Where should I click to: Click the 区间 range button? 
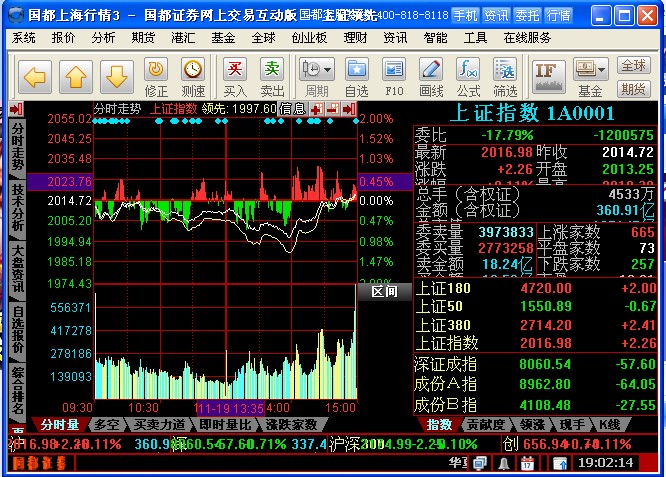(x=384, y=291)
